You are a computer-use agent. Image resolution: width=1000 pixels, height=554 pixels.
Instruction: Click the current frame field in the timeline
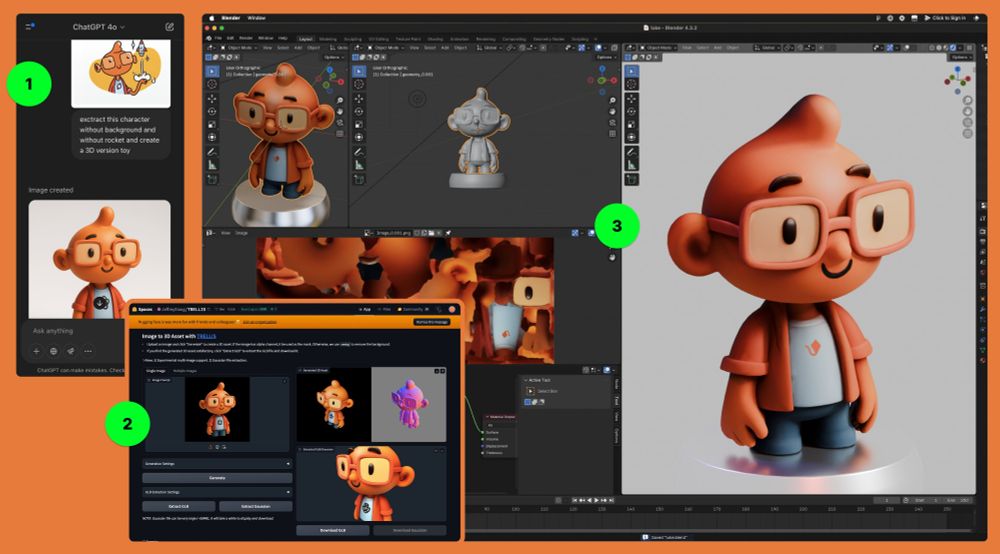click(x=886, y=500)
